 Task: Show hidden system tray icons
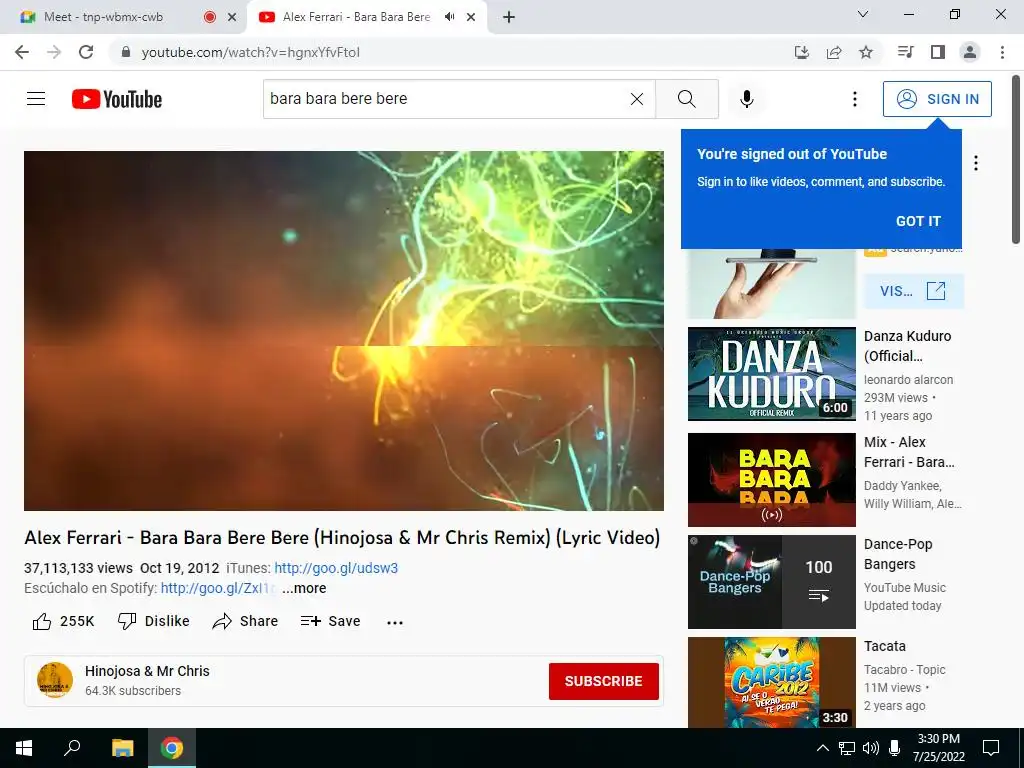coord(823,748)
